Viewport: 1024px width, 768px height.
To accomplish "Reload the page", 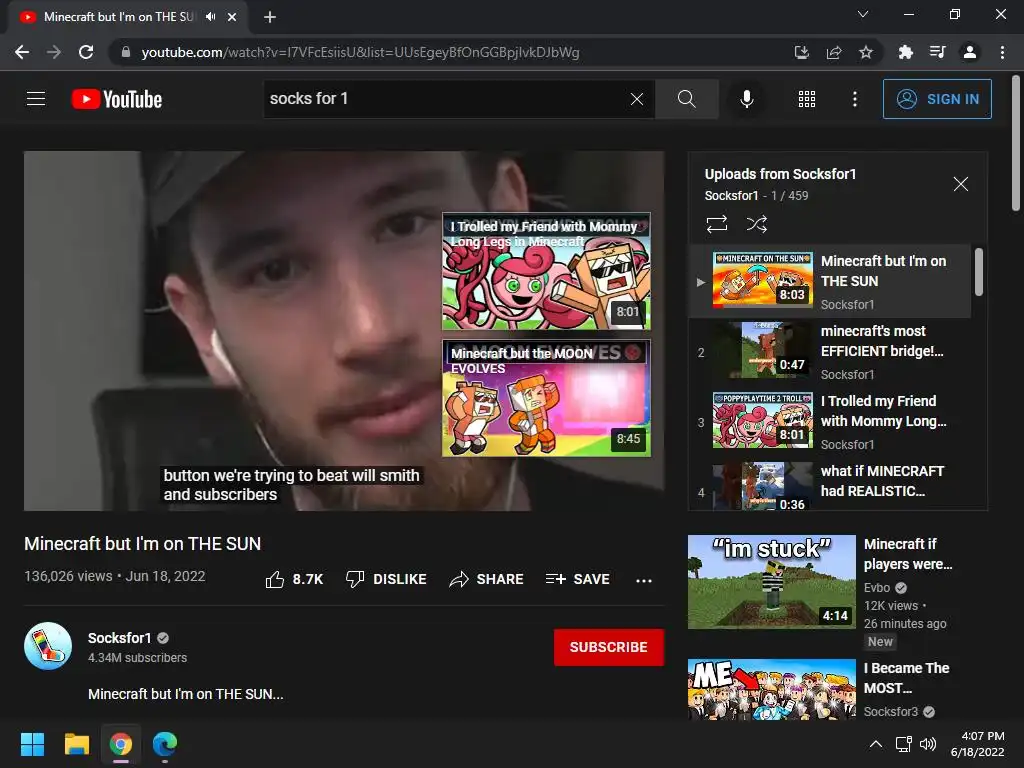I will [86, 52].
